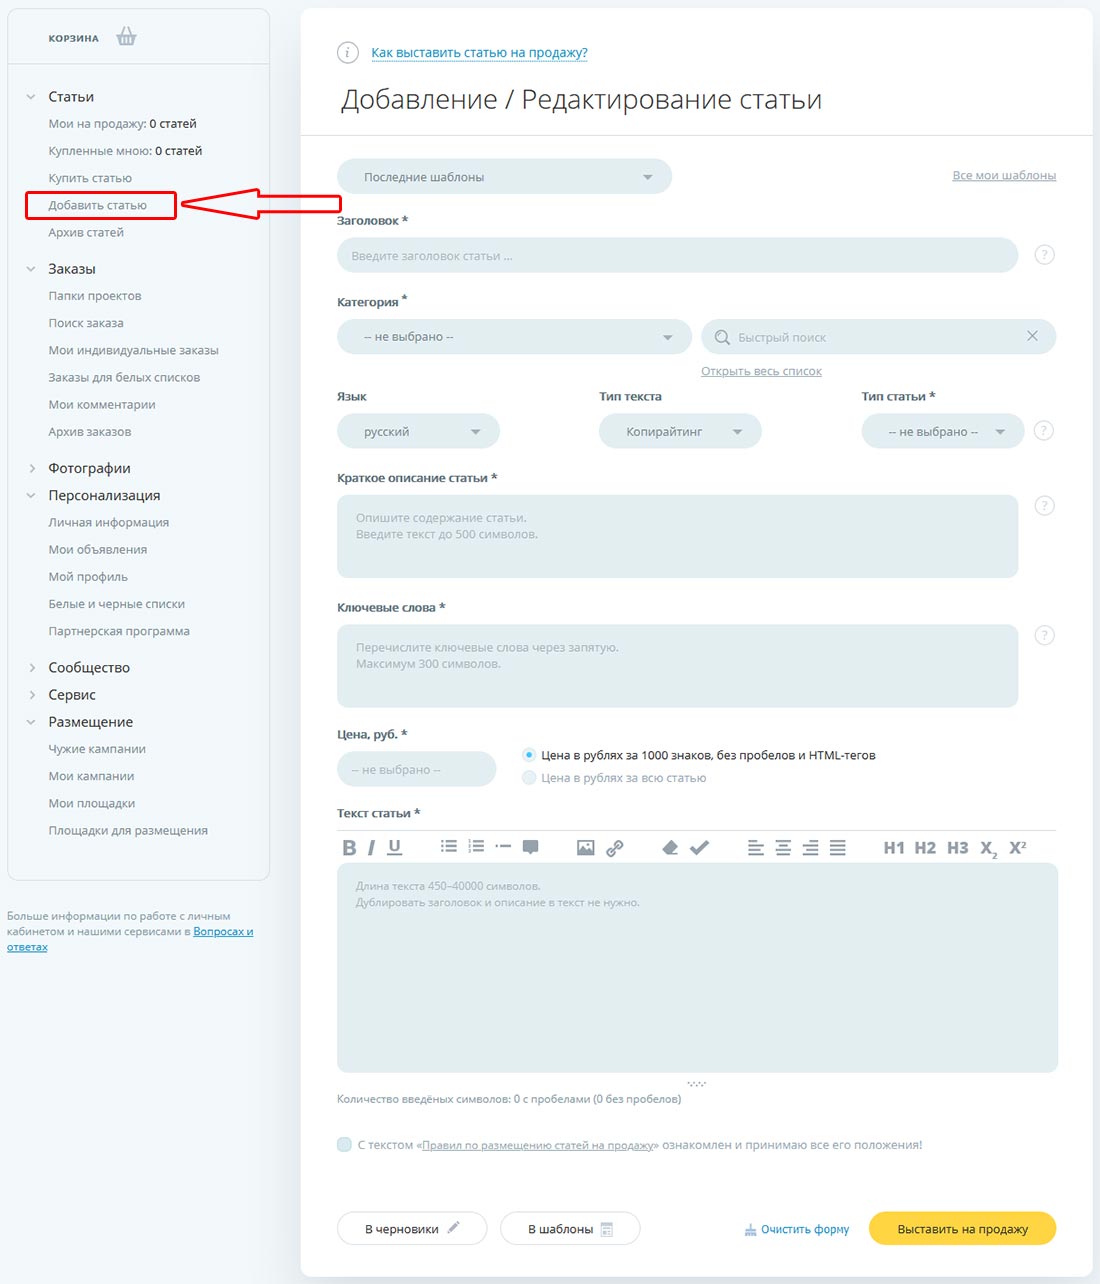Check the rules acceptance checkbox
This screenshot has width=1100, height=1284.
tap(343, 1145)
